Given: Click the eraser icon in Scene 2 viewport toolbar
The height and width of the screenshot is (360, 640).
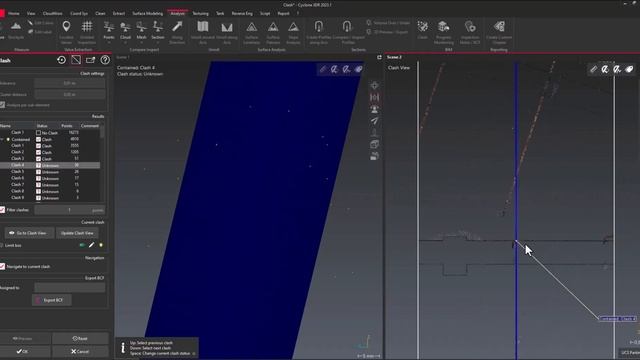Looking at the screenshot, I should tap(629, 69).
